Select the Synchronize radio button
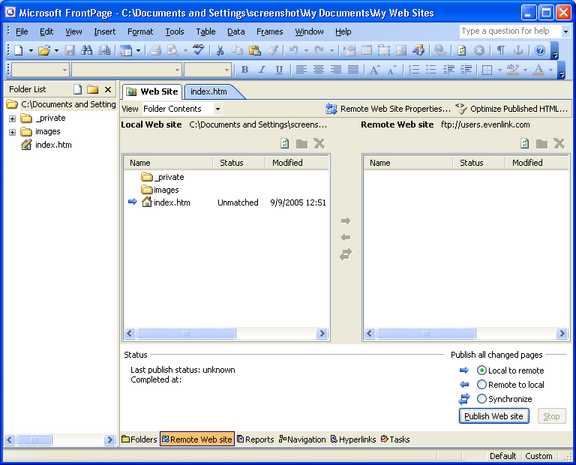The height and width of the screenshot is (465, 576). pyautogui.click(x=482, y=399)
